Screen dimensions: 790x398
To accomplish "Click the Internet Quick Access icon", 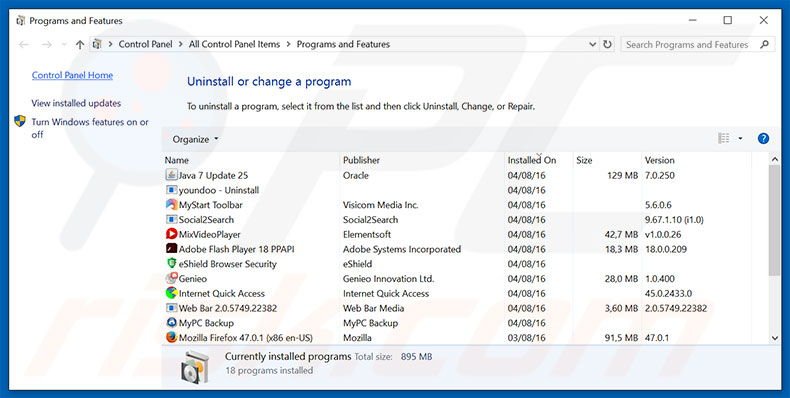I will pos(171,293).
